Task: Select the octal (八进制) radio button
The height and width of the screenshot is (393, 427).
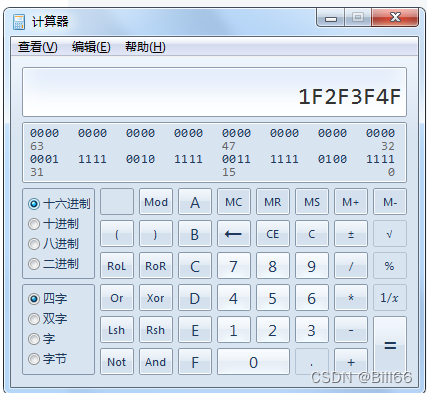Action: tap(34, 244)
